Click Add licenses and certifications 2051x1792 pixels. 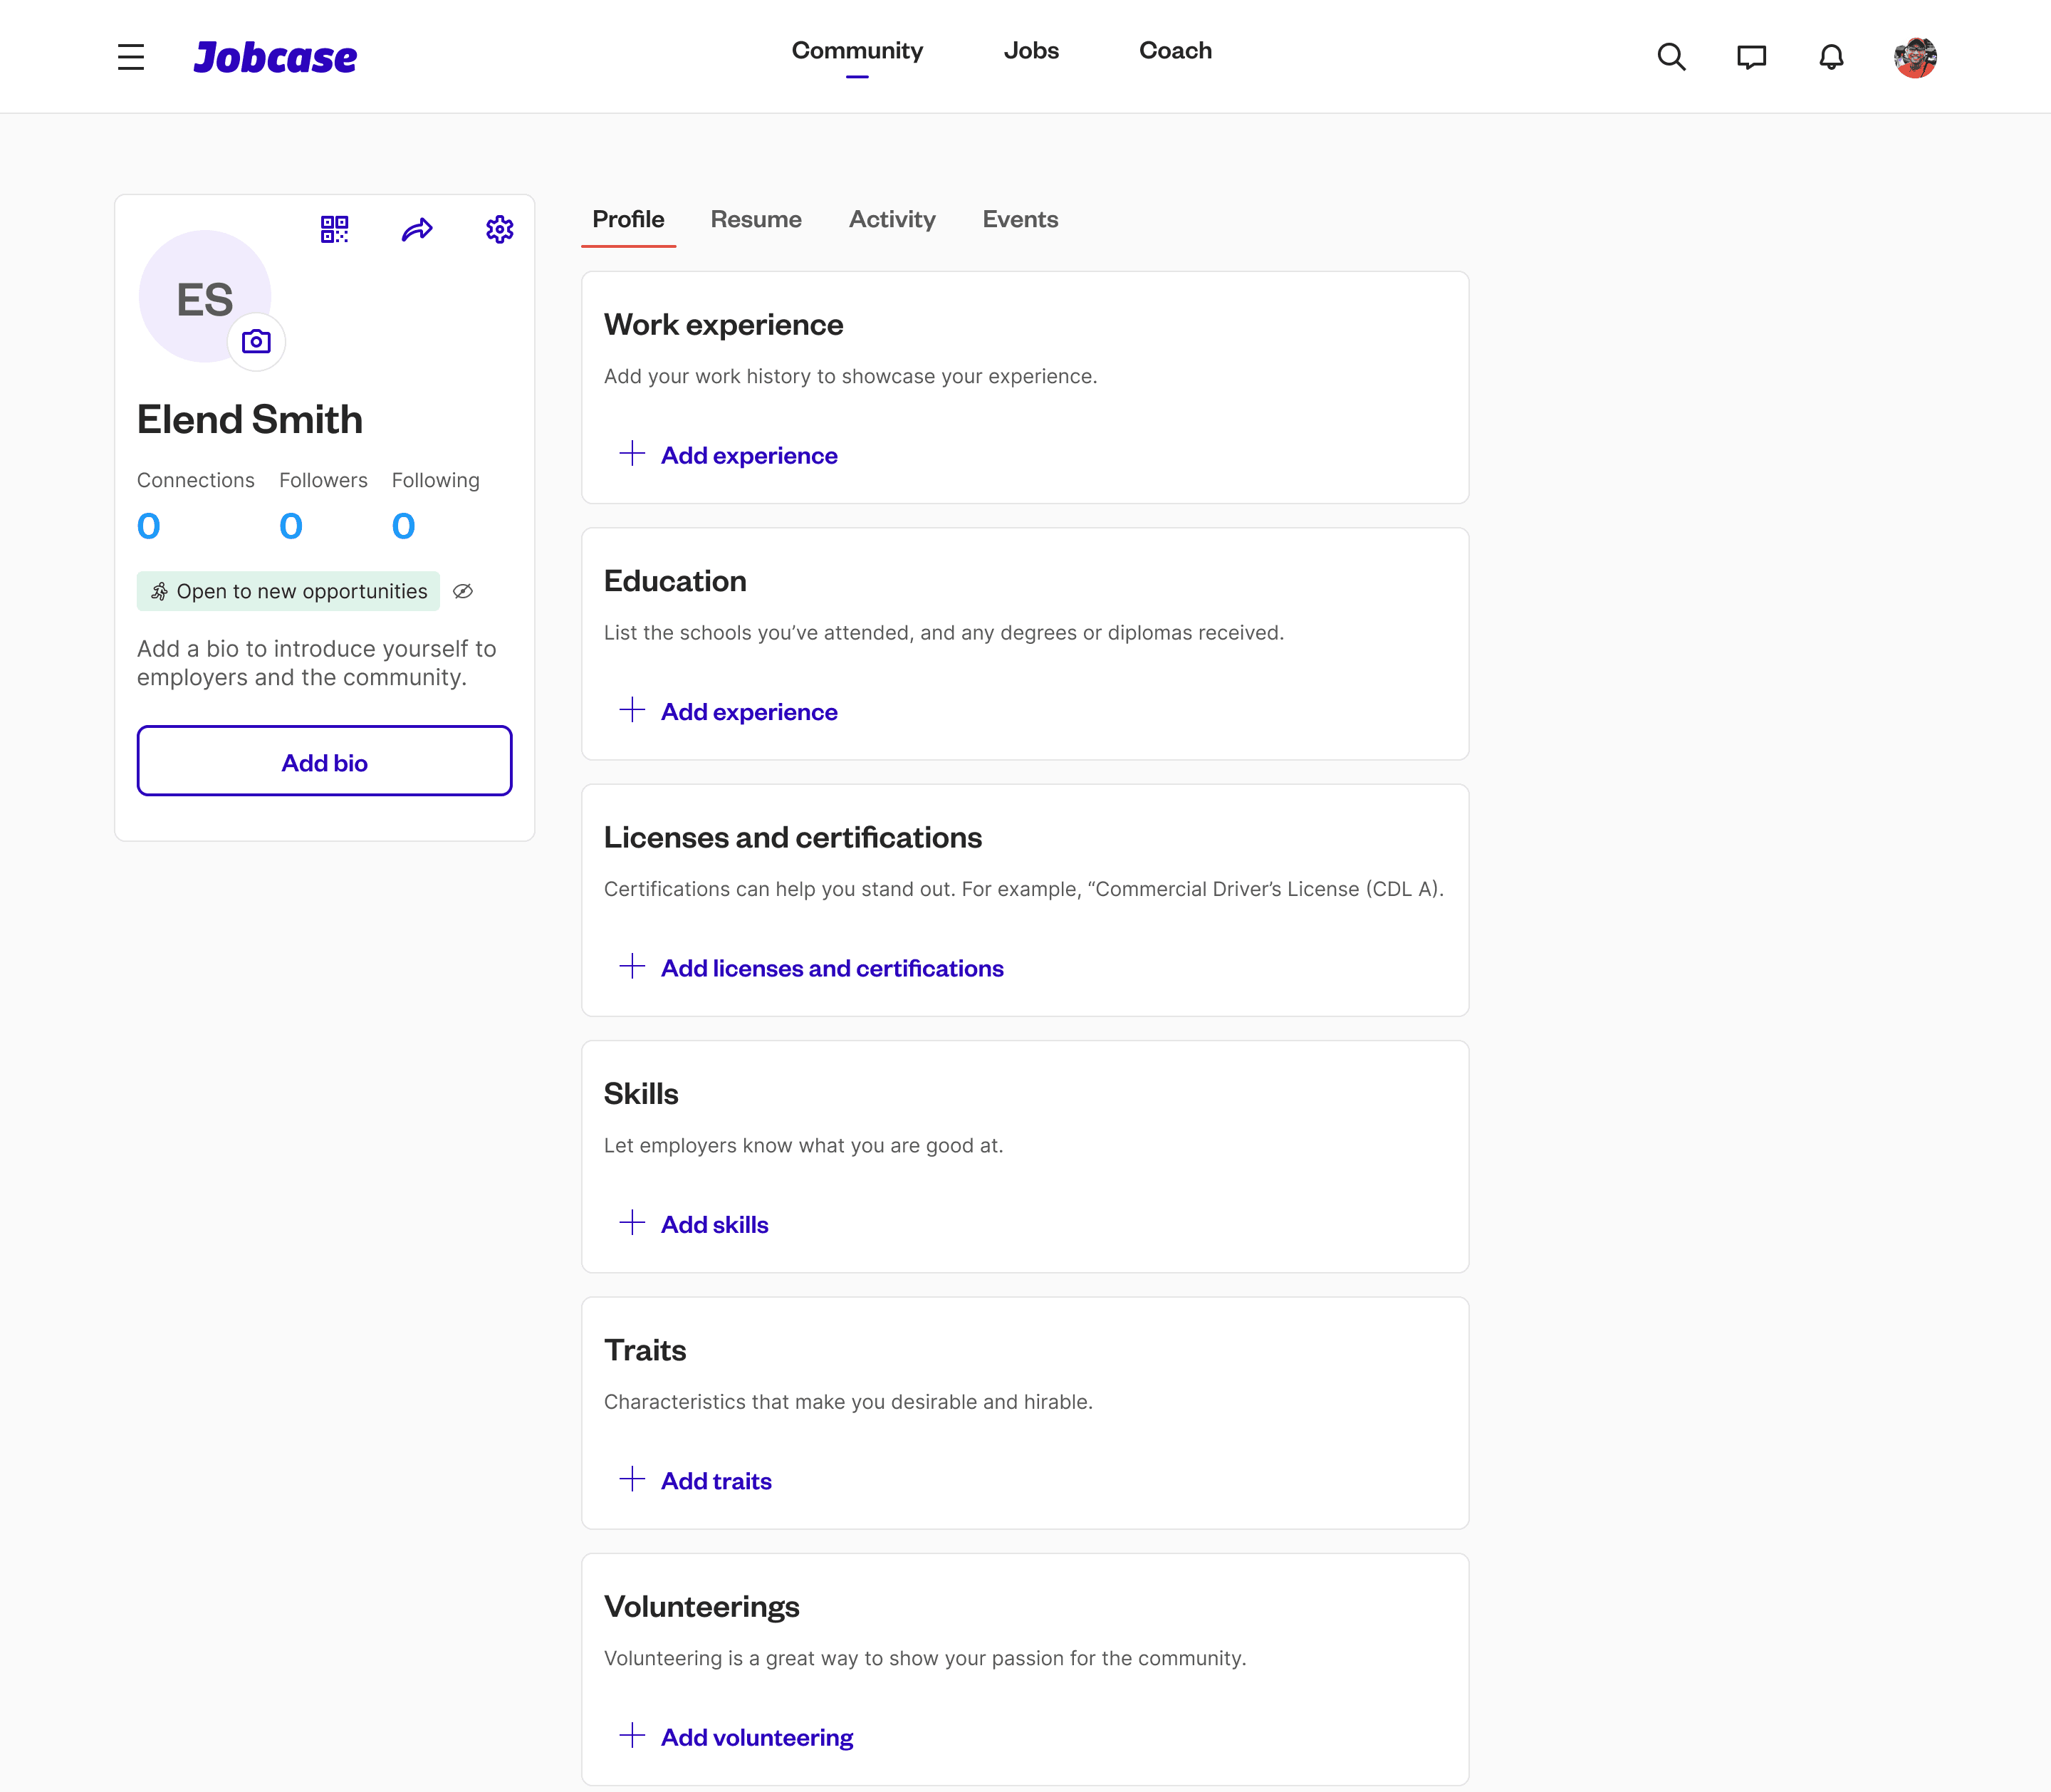pyautogui.click(x=832, y=968)
